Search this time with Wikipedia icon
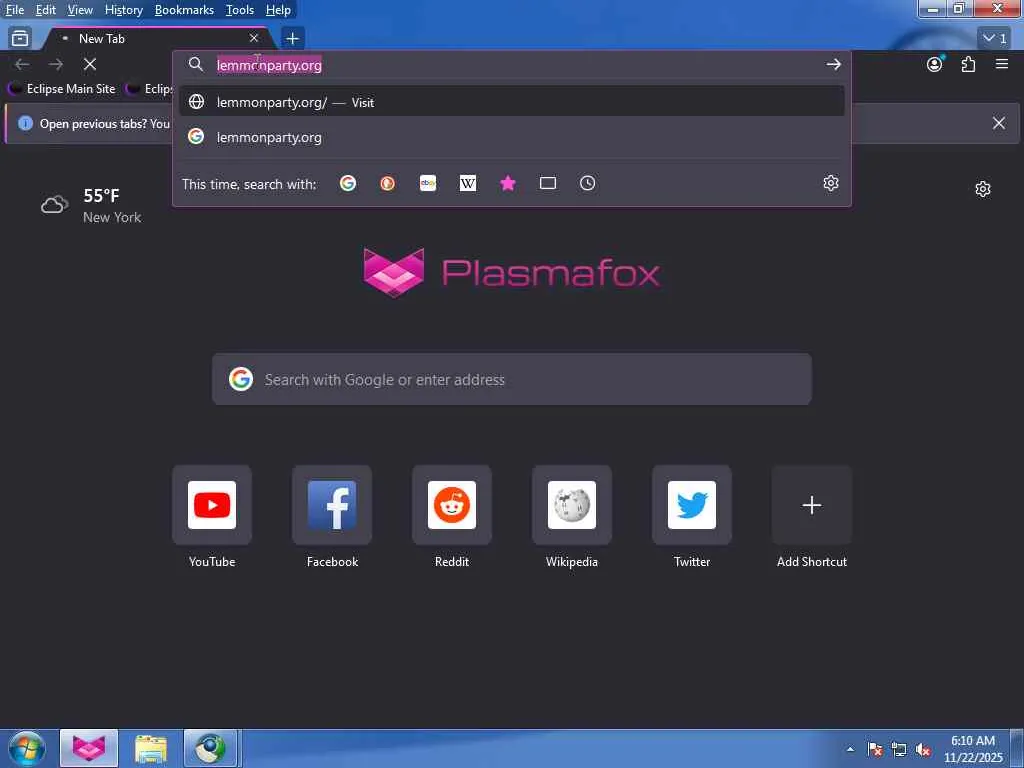The width and height of the screenshot is (1024, 768). click(x=468, y=184)
